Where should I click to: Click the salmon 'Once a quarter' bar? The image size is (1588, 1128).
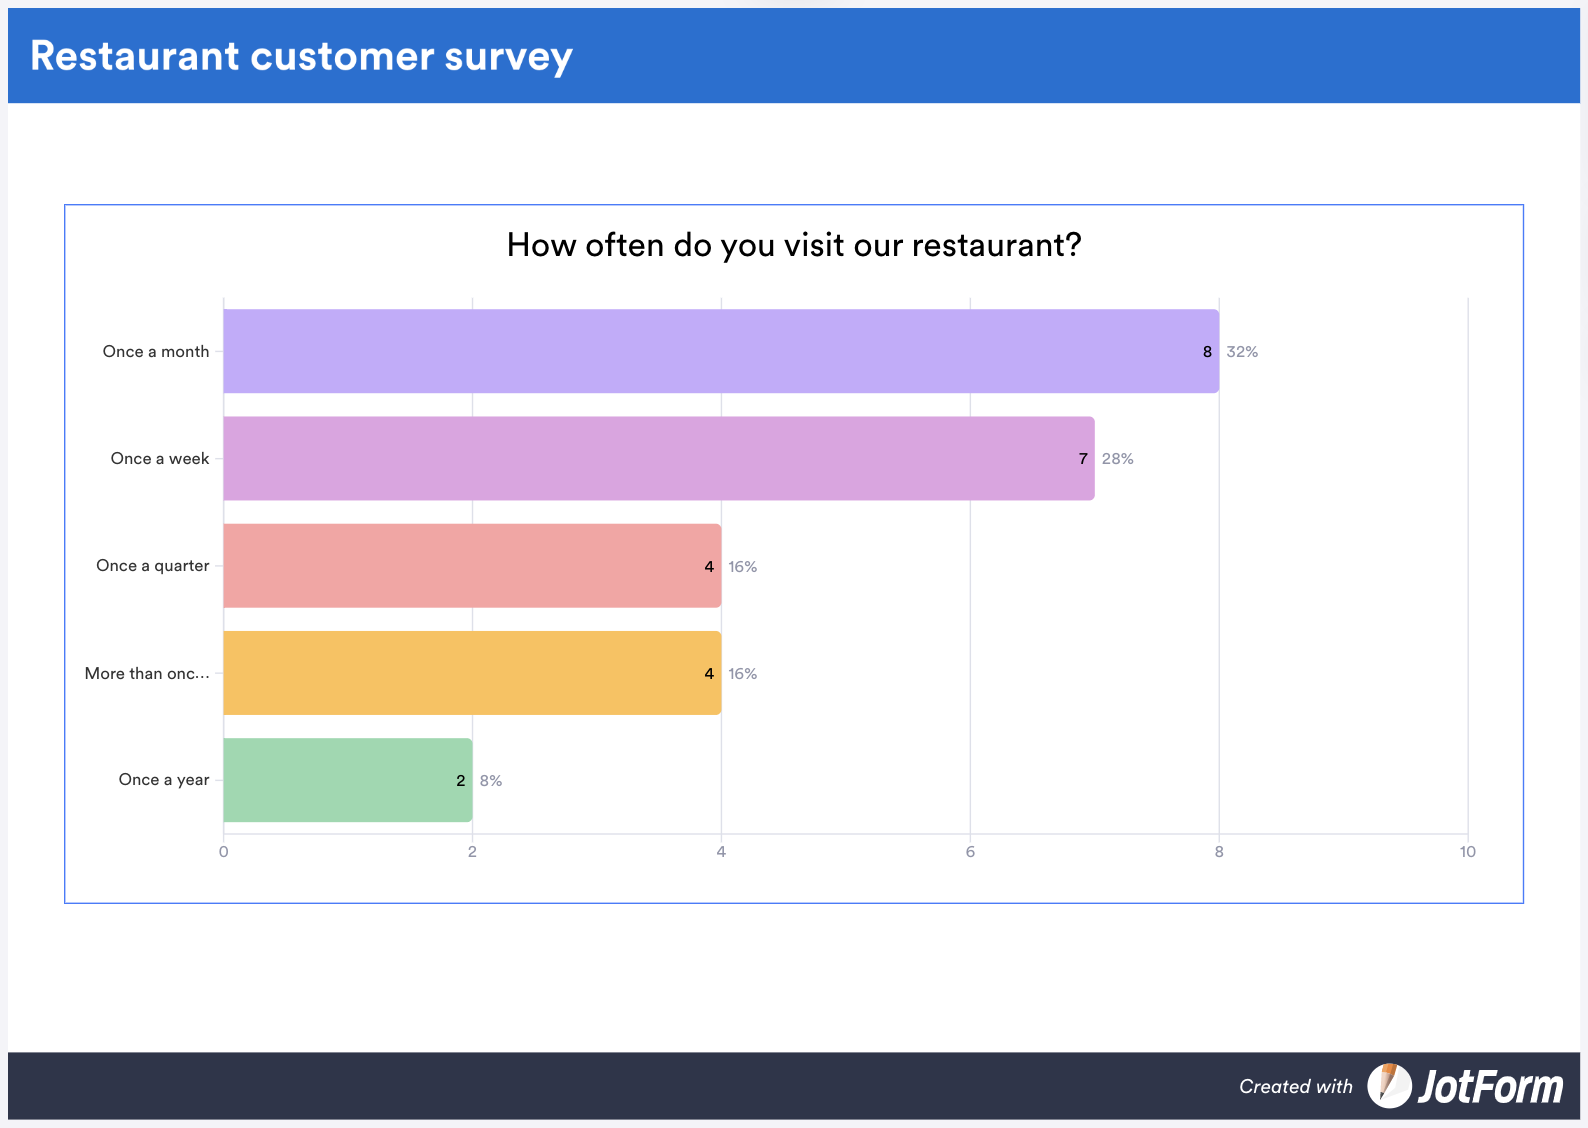click(472, 566)
